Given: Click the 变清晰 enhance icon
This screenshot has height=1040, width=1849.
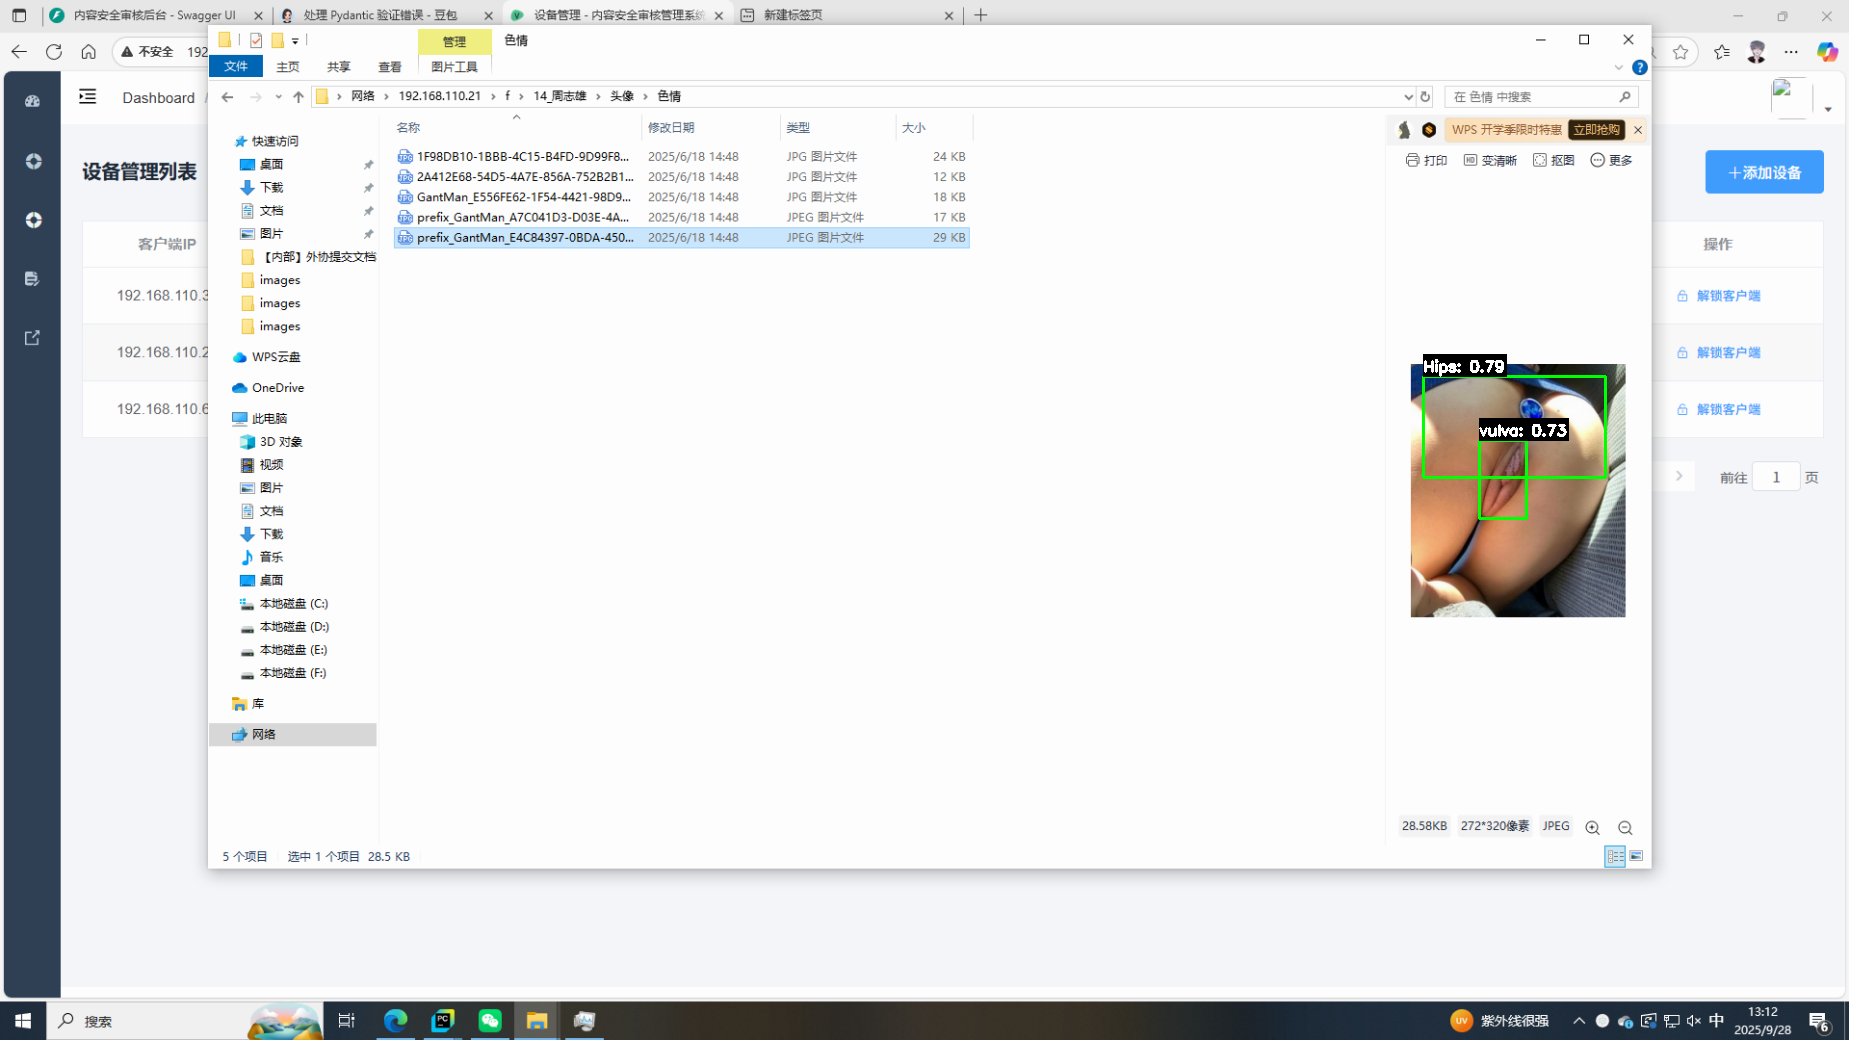Looking at the screenshot, I should [x=1490, y=160].
